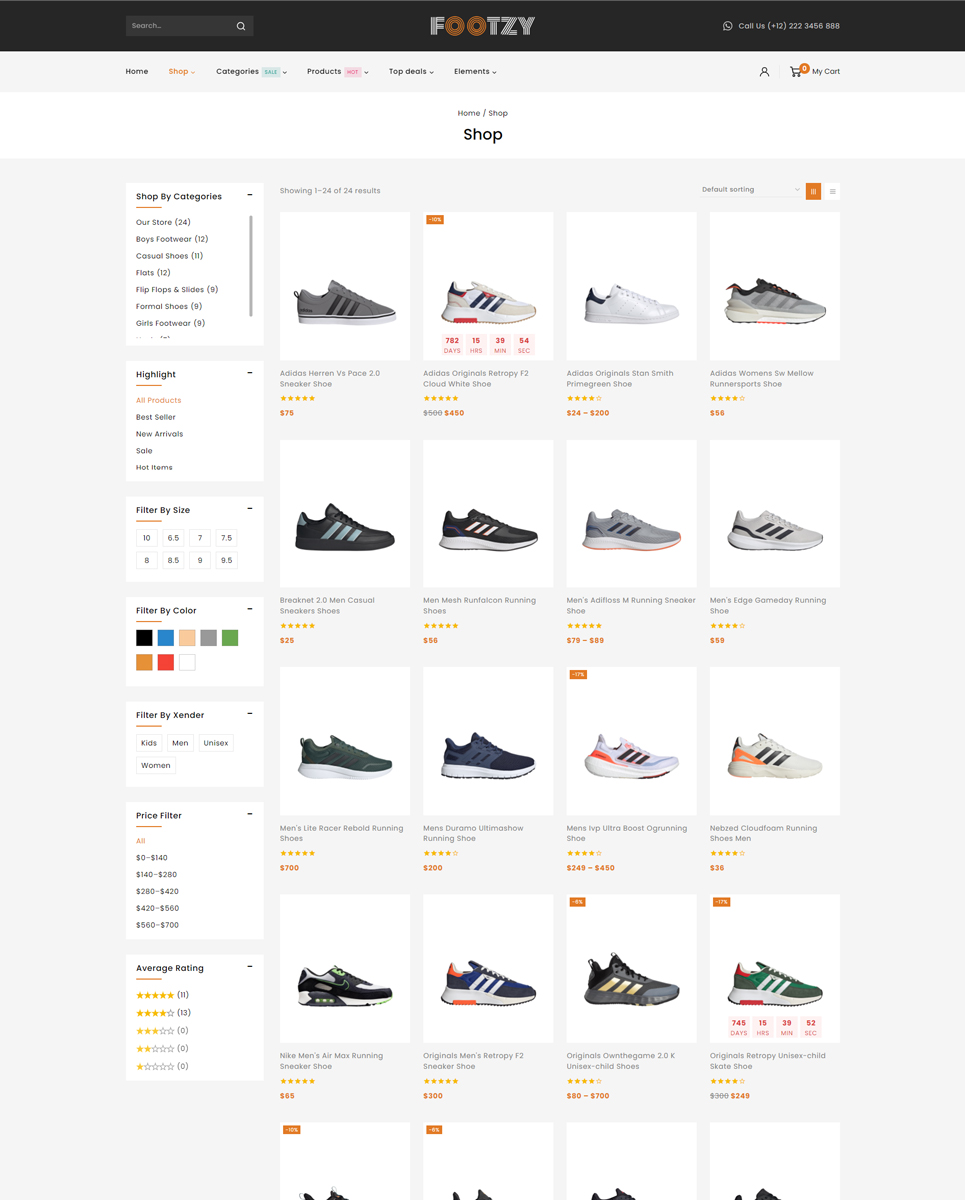
Task: Click the search magnifier icon
Action: pyautogui.click(x=241, y=26)
